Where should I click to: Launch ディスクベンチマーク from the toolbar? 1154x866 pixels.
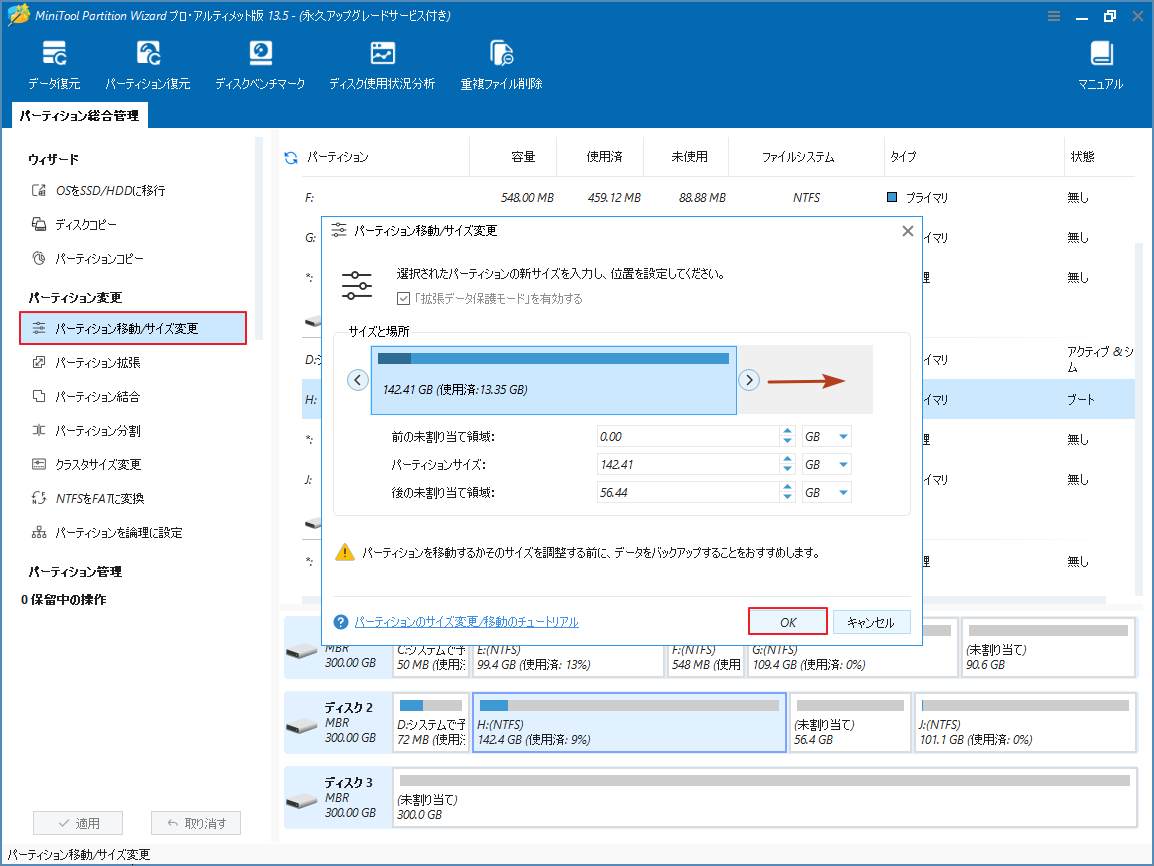[260, 63]
